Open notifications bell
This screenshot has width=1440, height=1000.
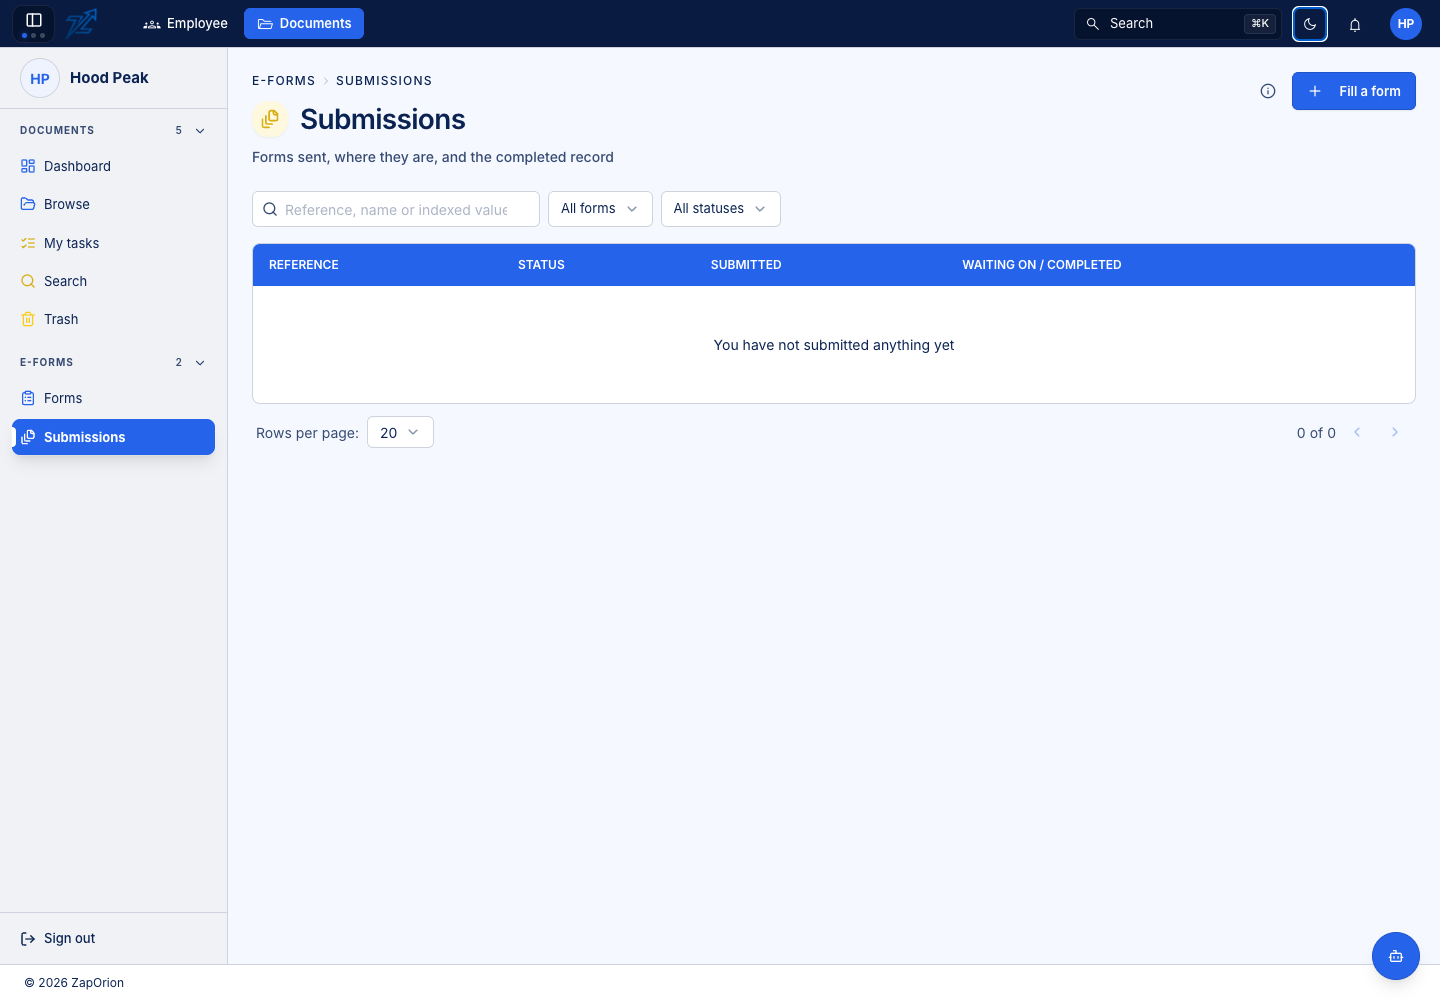[1355, 24]
